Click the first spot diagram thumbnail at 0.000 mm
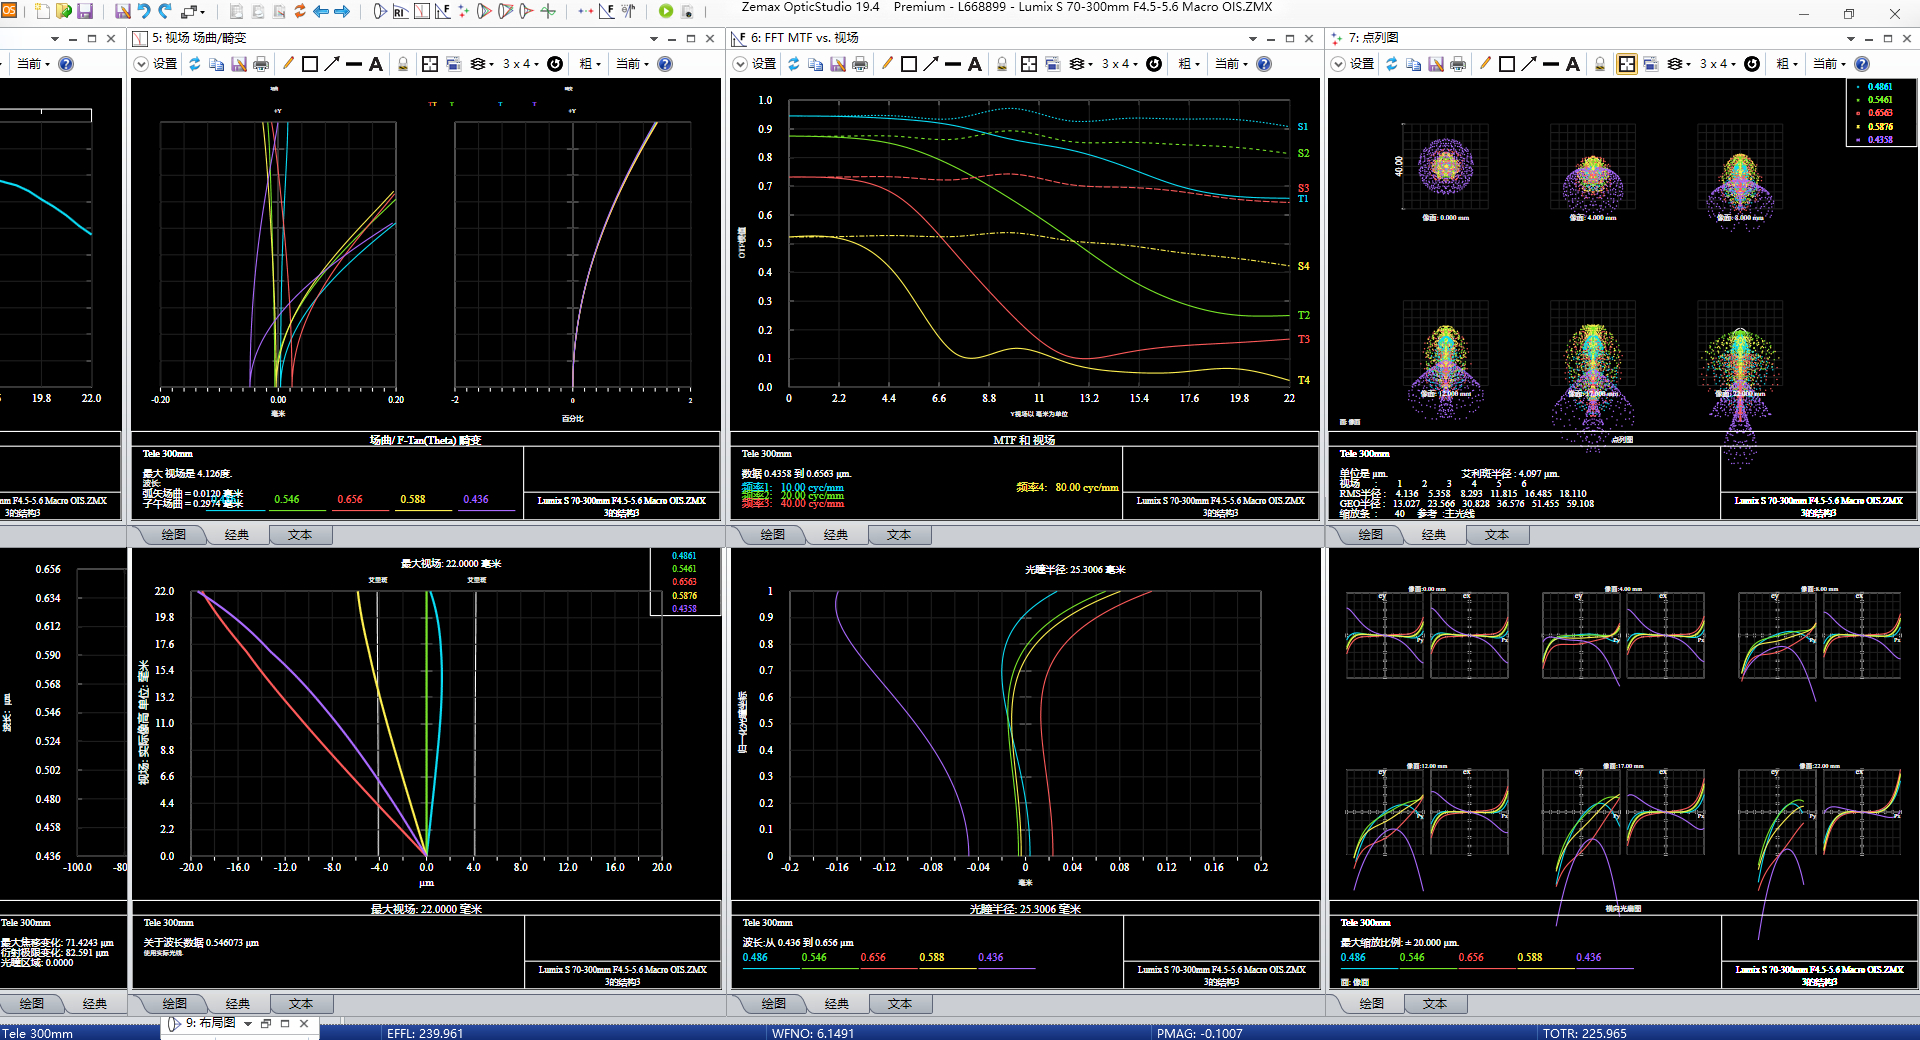Image resolution: width=1920 pixels, height=1040 pixels. pos(1446,166)
